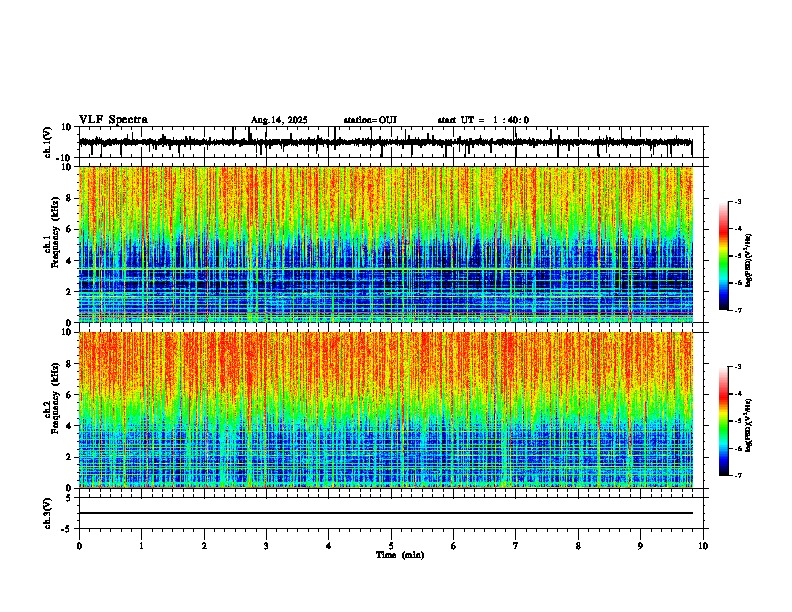This screenshot has height=612, width=792.
Task: Click the "-4" tick on ch.2 colorbar
Action: click(737, 394)
